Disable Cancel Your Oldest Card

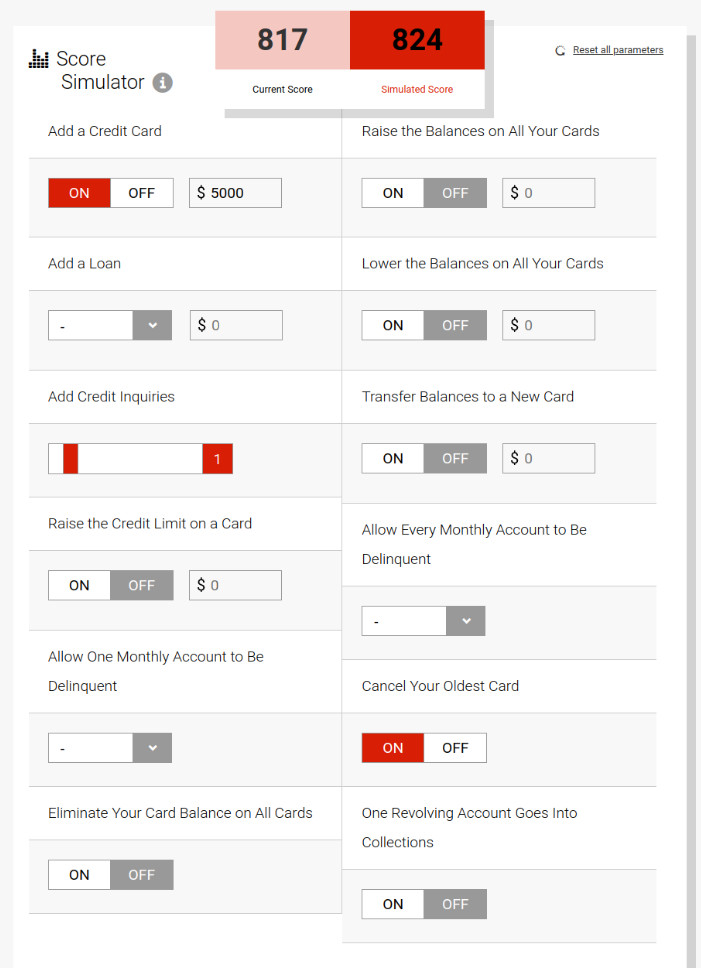[x=454, y=747]
